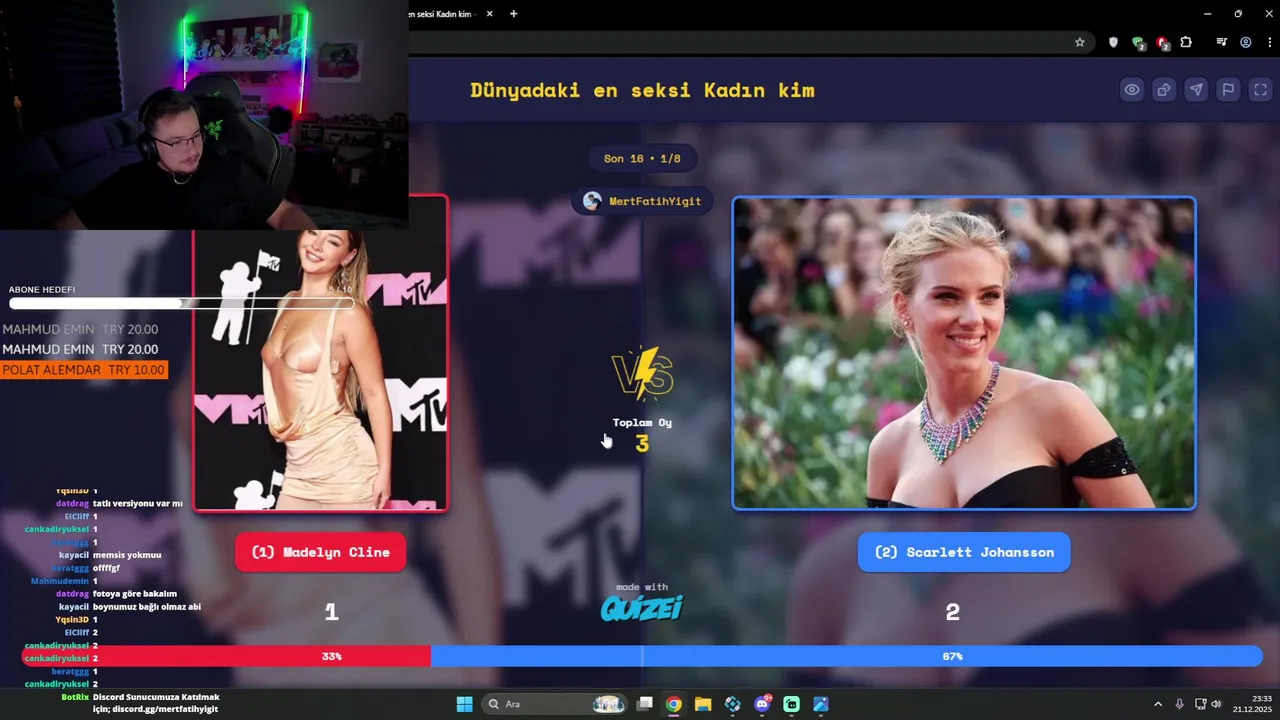Click the Madelyn Cline photo card

pyautogui.click(x=320, y=353)
